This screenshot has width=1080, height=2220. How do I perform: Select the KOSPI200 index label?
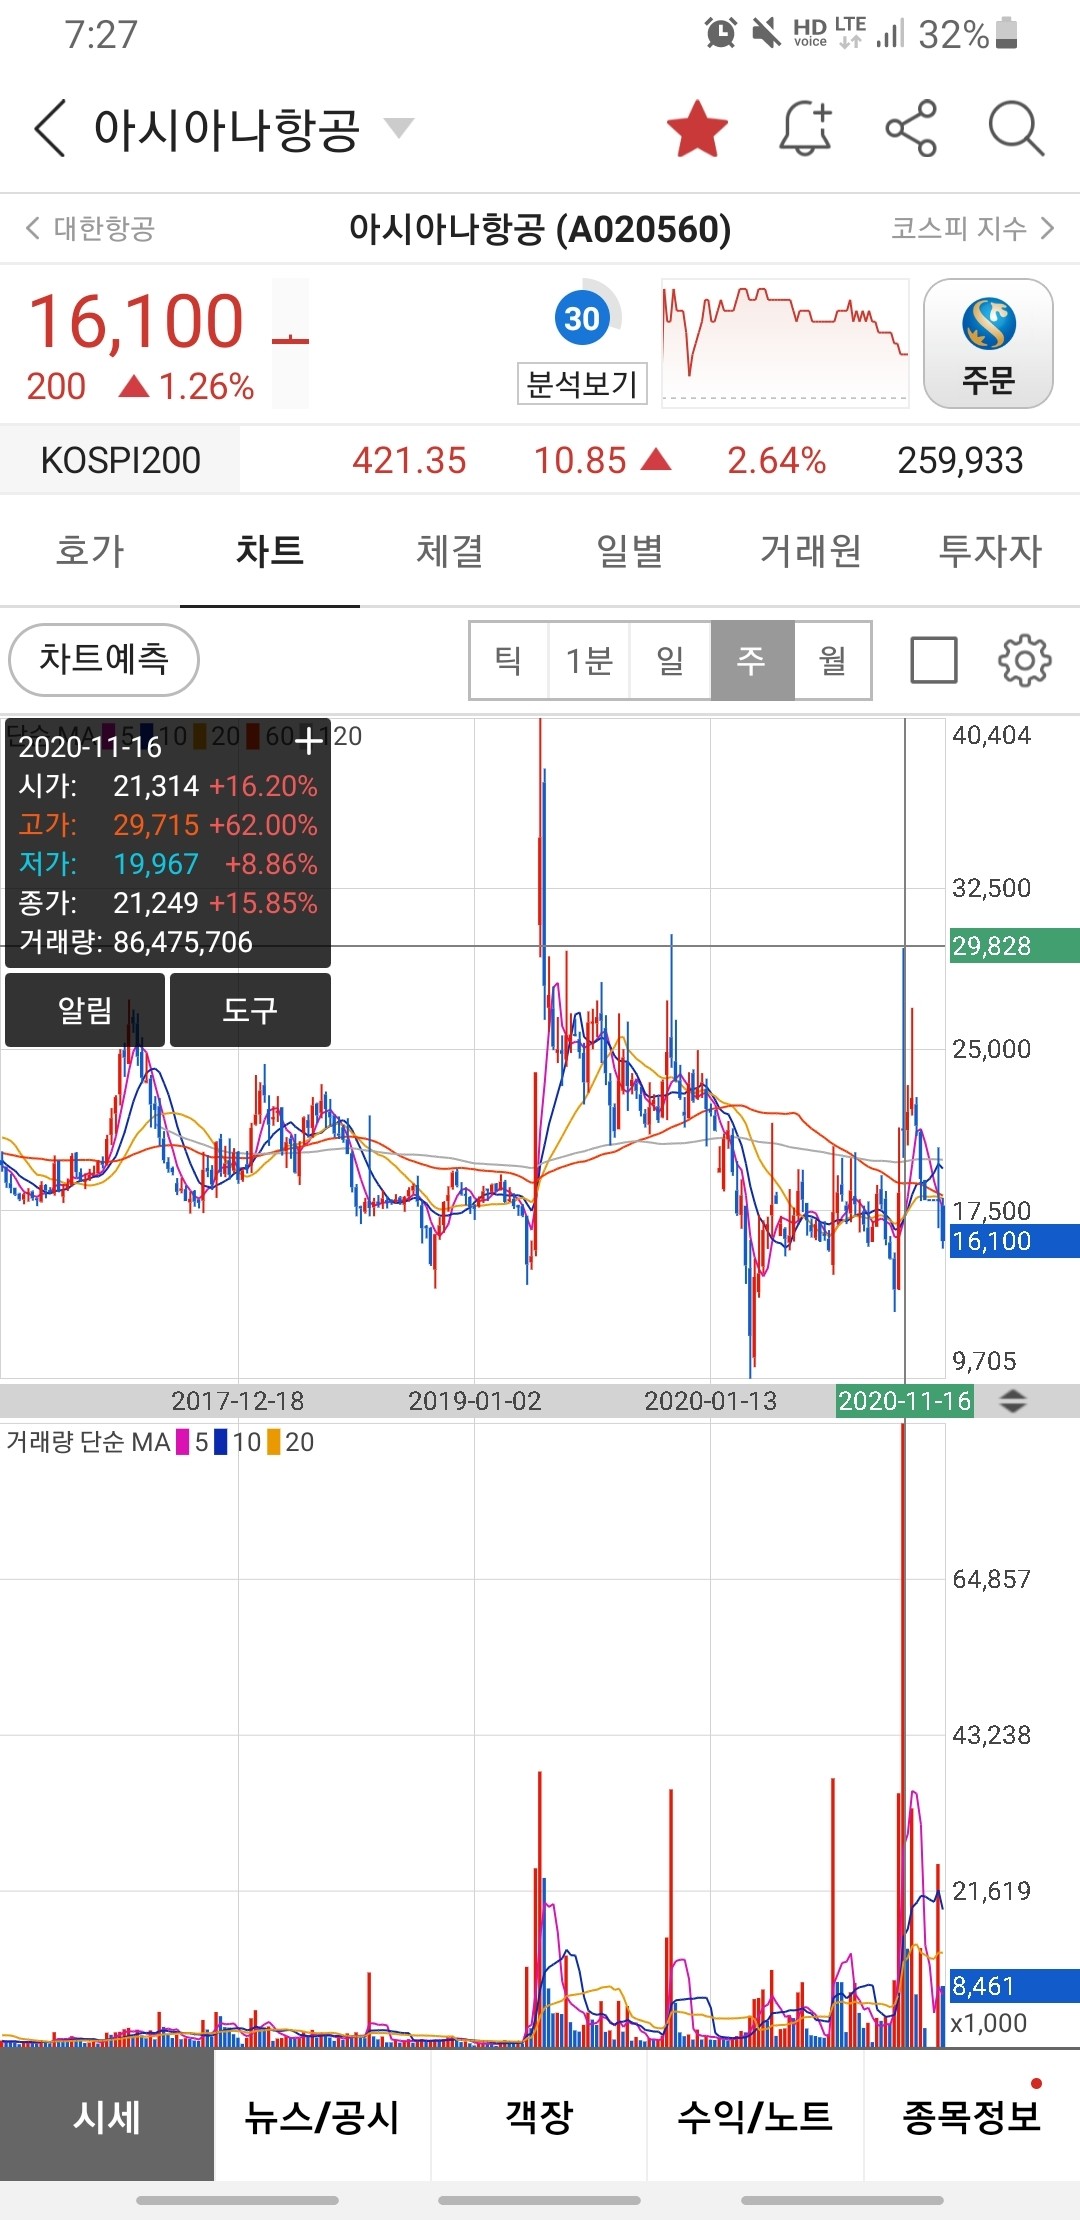point(120,460)
